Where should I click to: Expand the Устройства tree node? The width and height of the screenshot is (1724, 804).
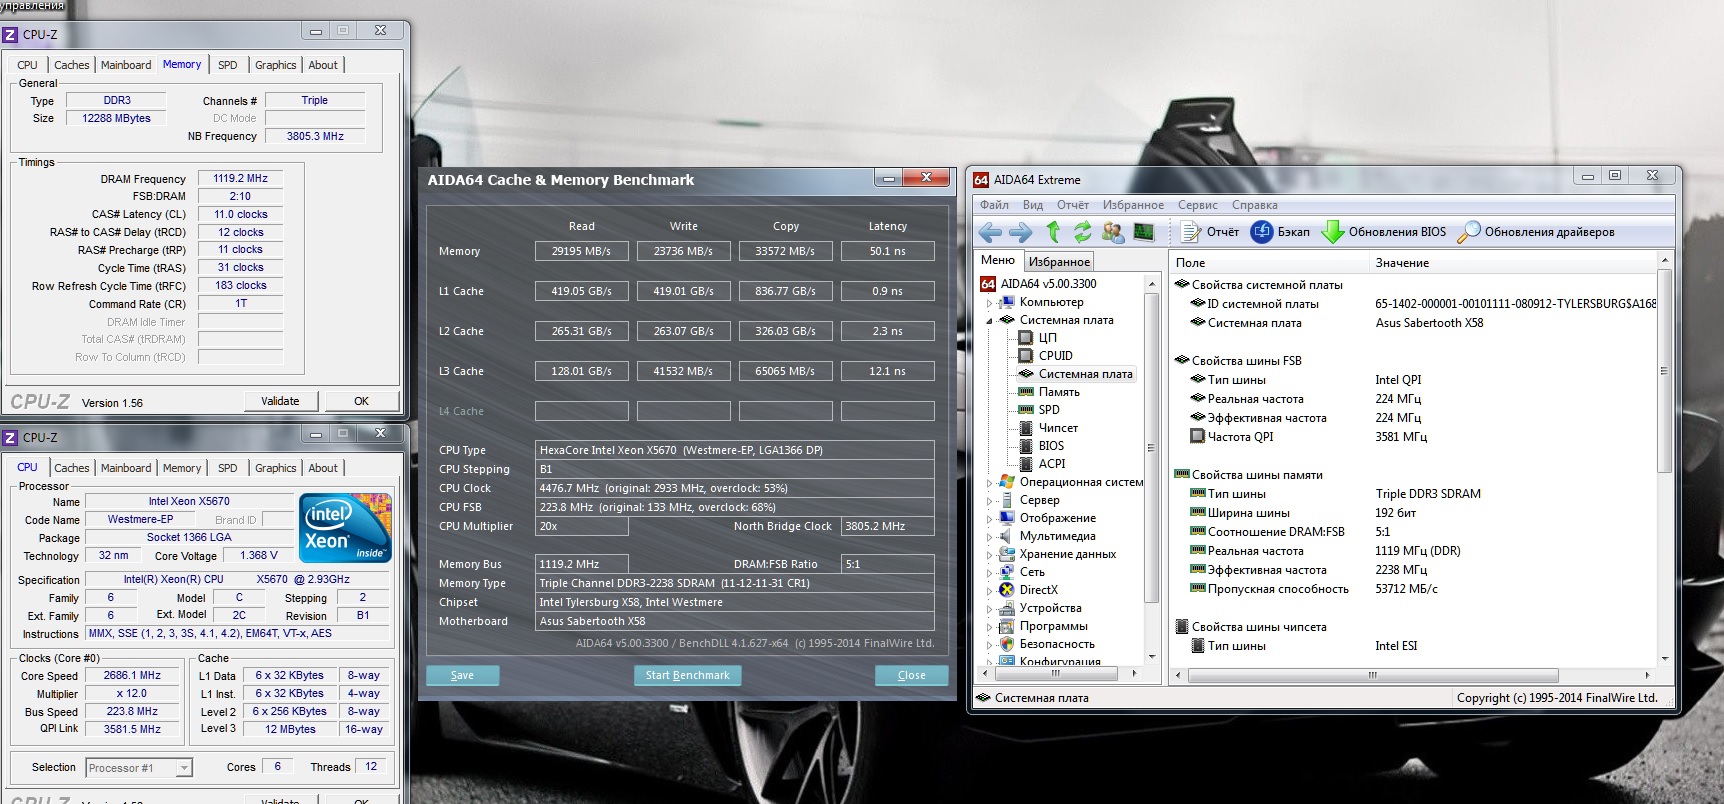(990, 609)
